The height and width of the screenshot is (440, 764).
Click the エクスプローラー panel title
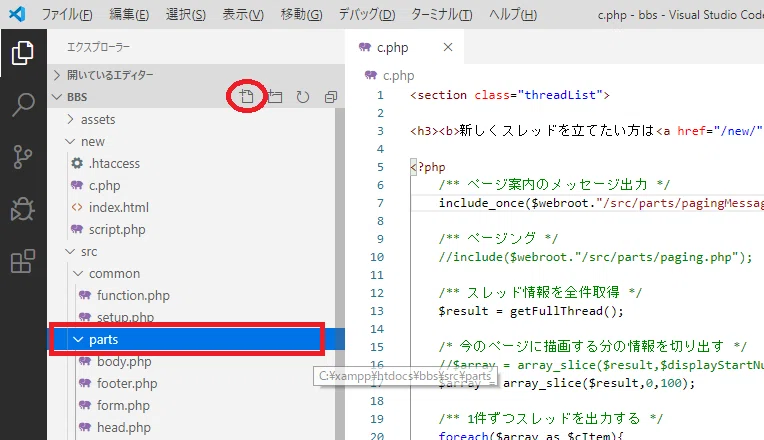point(98,47)
